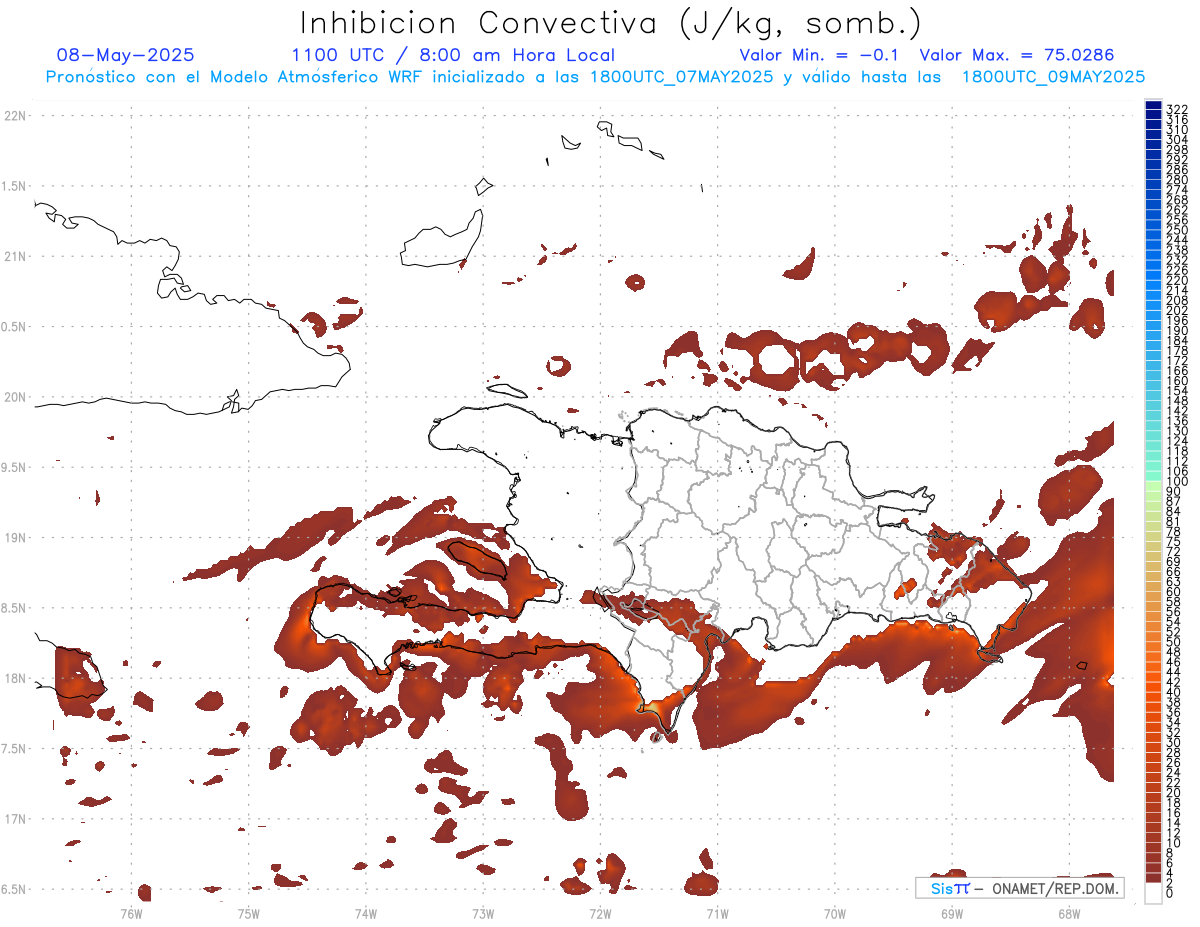Click the legend value '160' on color scale
Viewport: 1200px width, 927px height.
(1177, 382)
